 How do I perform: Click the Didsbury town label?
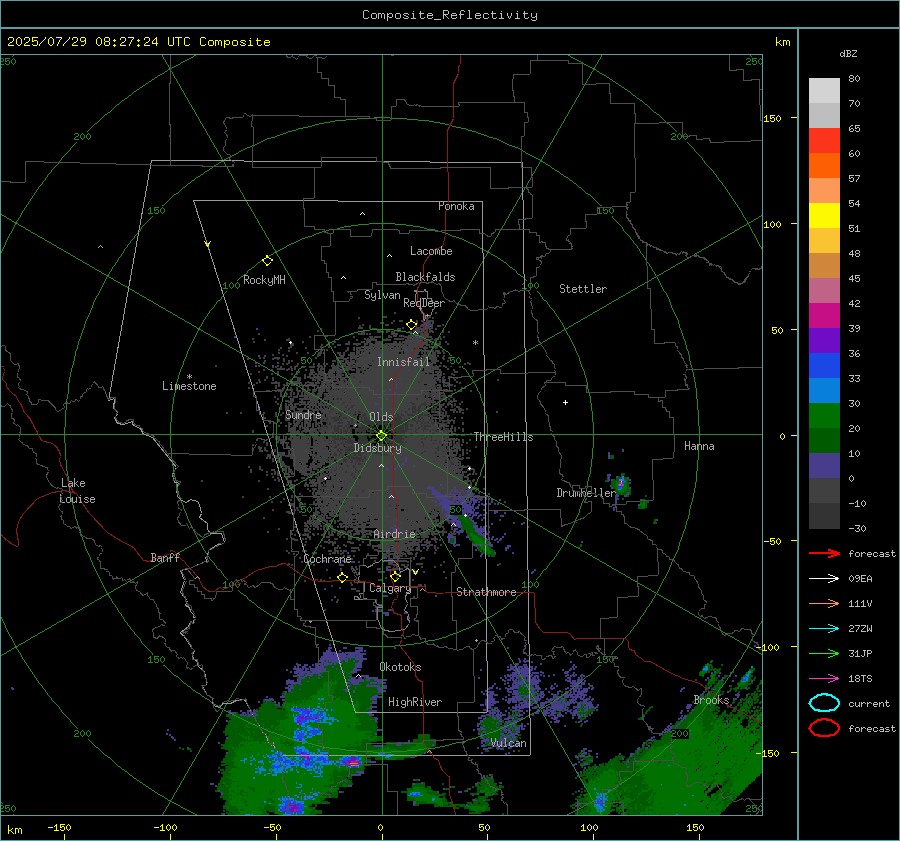(377, 448)
